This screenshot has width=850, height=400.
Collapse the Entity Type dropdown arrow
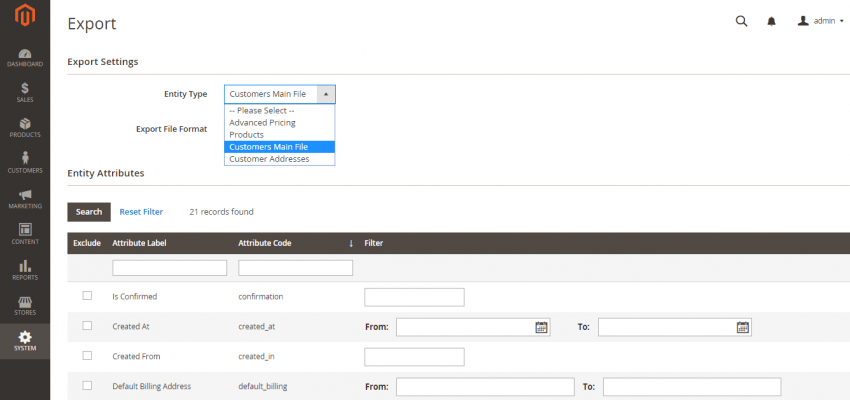coord(326,94)
